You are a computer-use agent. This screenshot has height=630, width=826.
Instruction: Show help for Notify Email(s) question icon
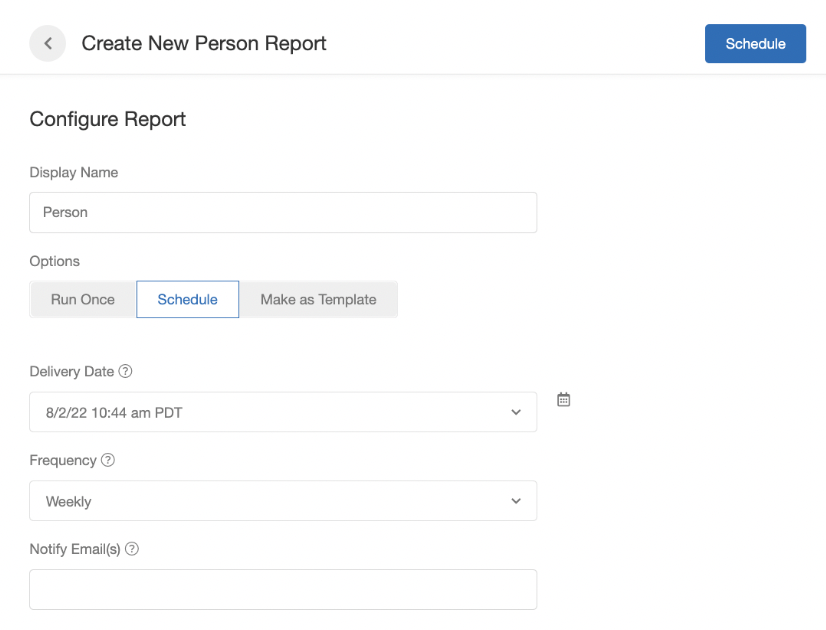pyautogui.click(x=132, y=549)
